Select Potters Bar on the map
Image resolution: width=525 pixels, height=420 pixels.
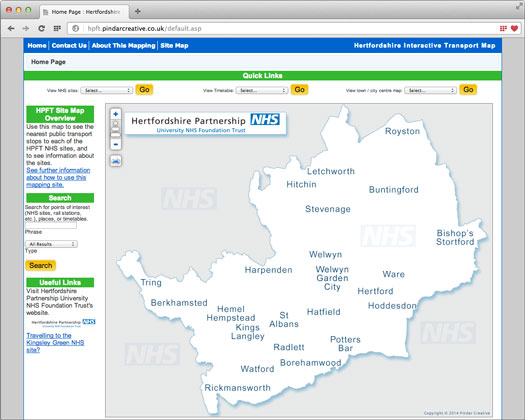coord(346,344)
